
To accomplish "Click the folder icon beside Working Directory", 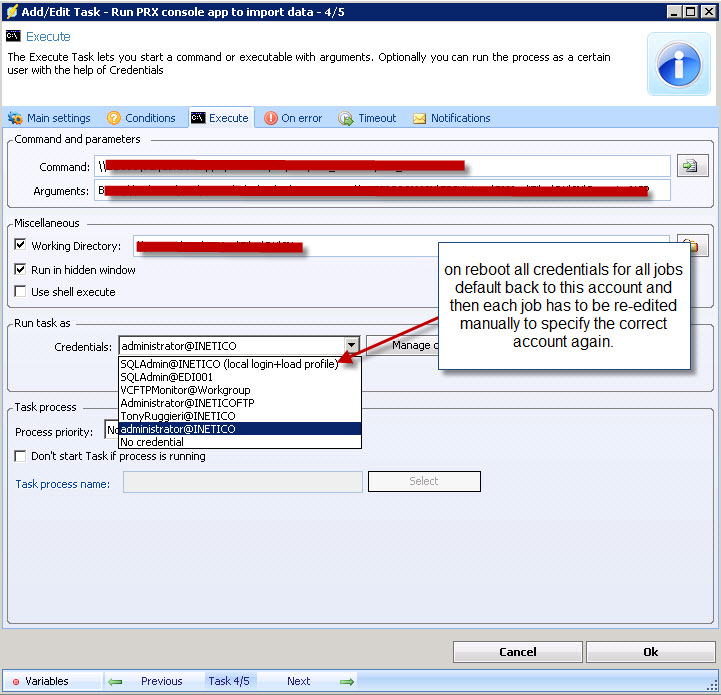I will (692, 245).
